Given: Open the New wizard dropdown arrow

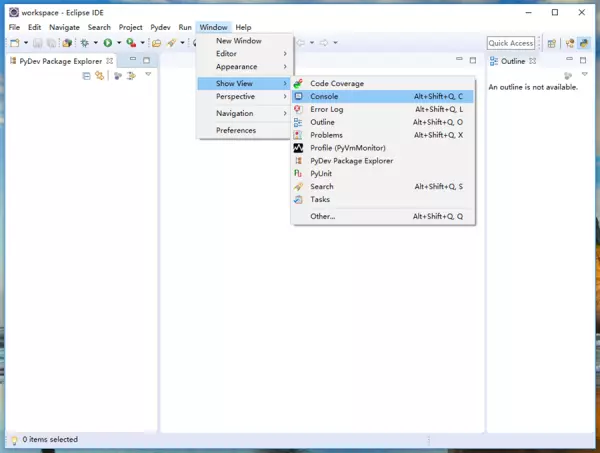Looking at the screenshot, I should coord(26,43).
